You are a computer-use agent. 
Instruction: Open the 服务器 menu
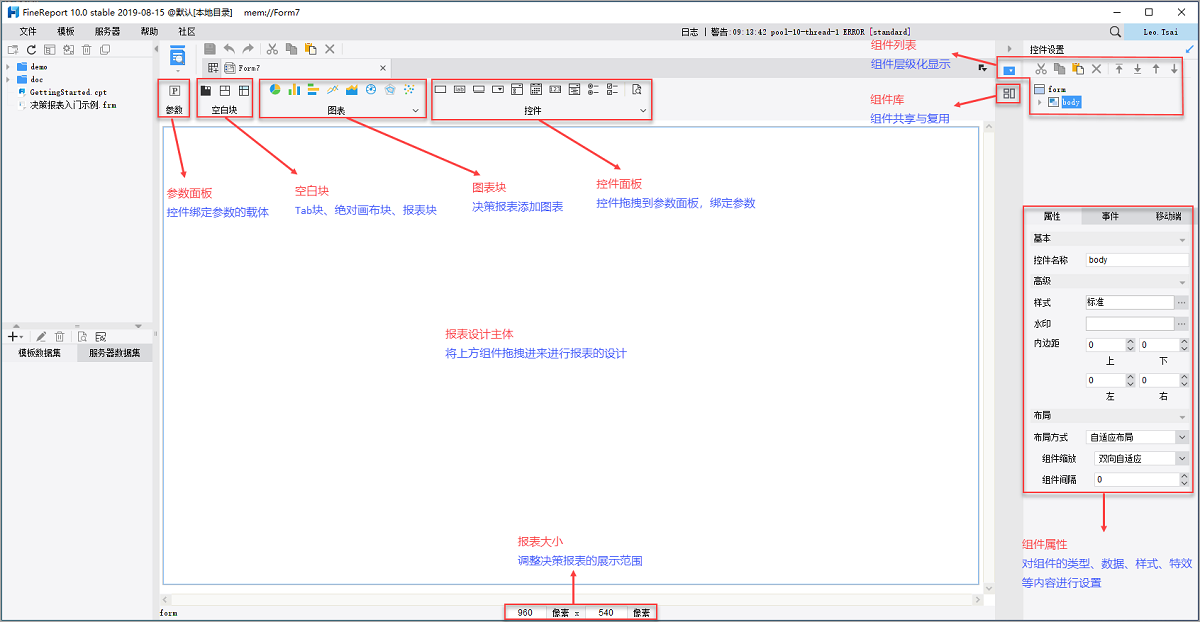point(108,32)
